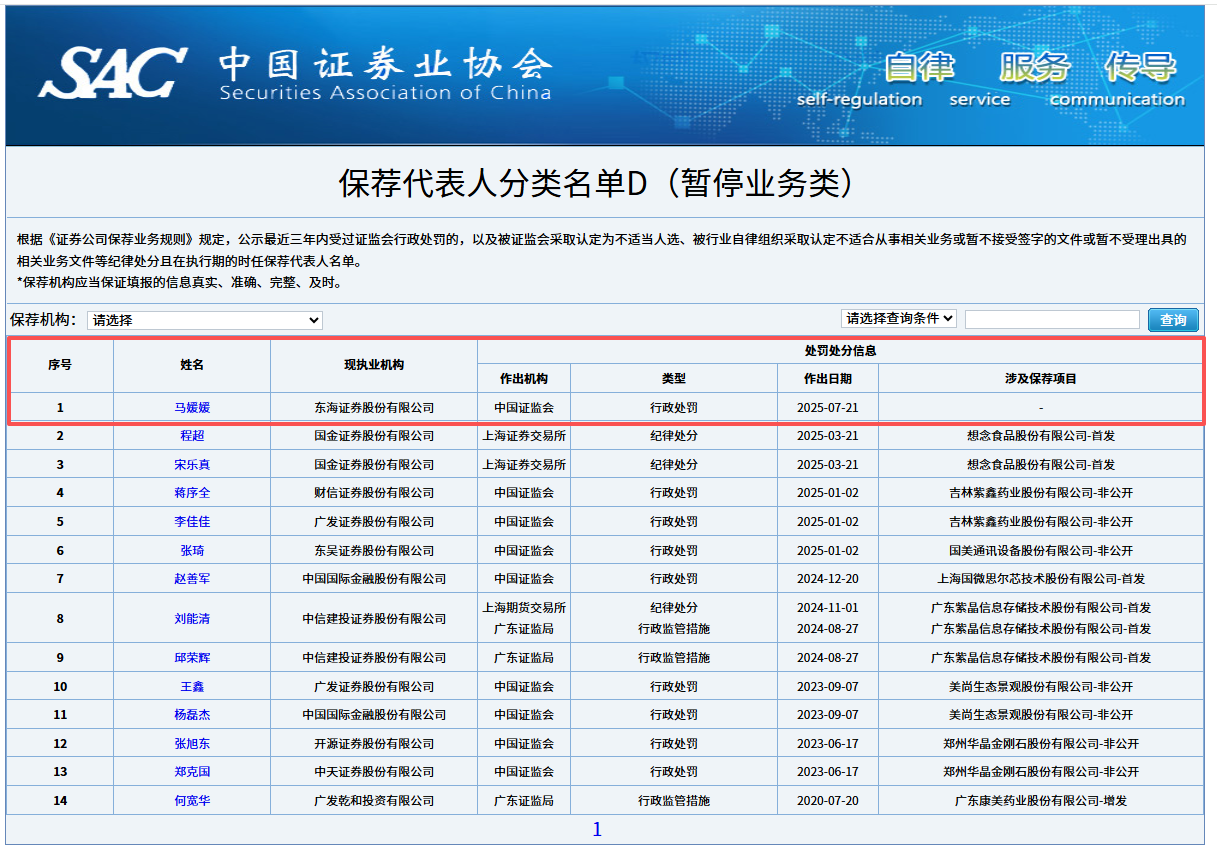Open the 何宽华 name link
The image size is (1217, 850).
192,801
